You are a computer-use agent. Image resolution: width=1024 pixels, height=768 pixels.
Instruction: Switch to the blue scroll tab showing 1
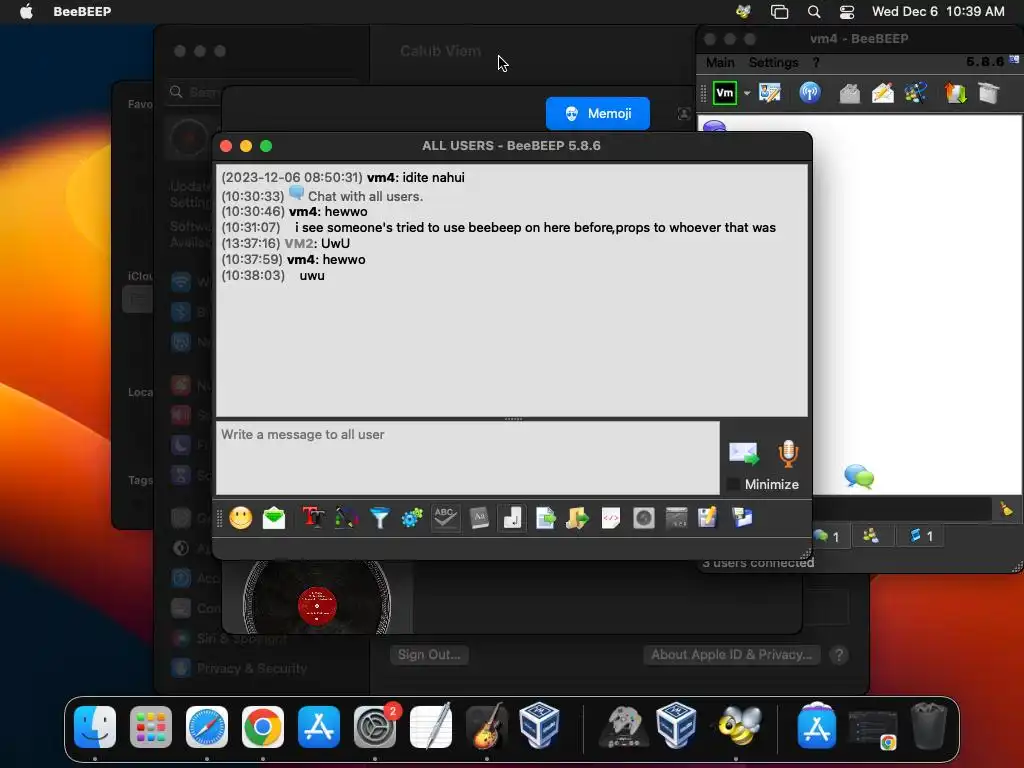[921, 536]
